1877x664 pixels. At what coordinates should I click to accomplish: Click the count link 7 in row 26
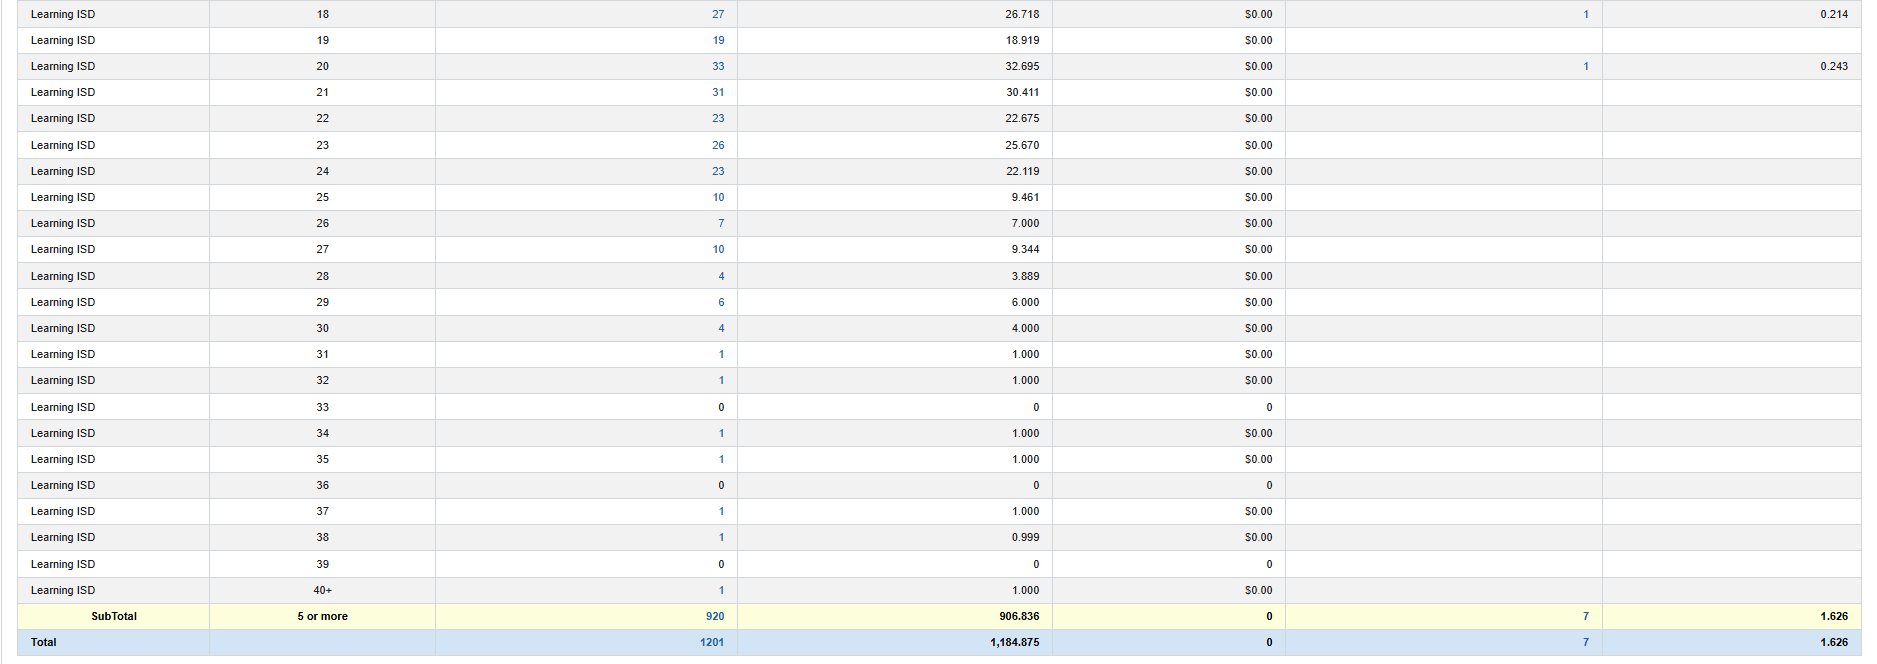tap(720, 223)
